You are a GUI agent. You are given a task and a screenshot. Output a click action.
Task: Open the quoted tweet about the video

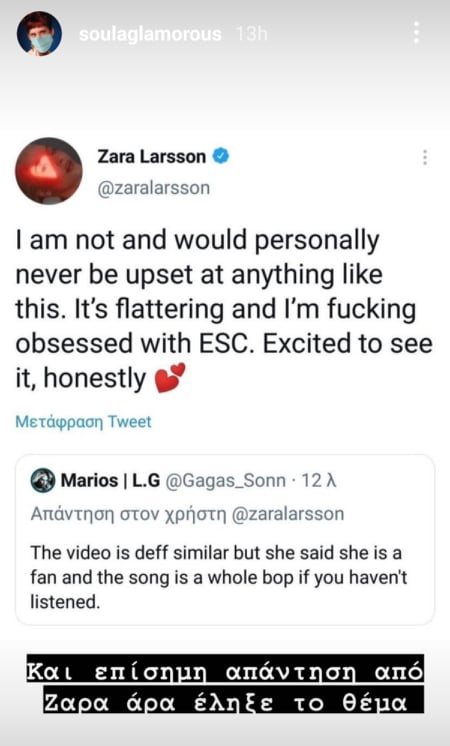(x=225, y=540)
